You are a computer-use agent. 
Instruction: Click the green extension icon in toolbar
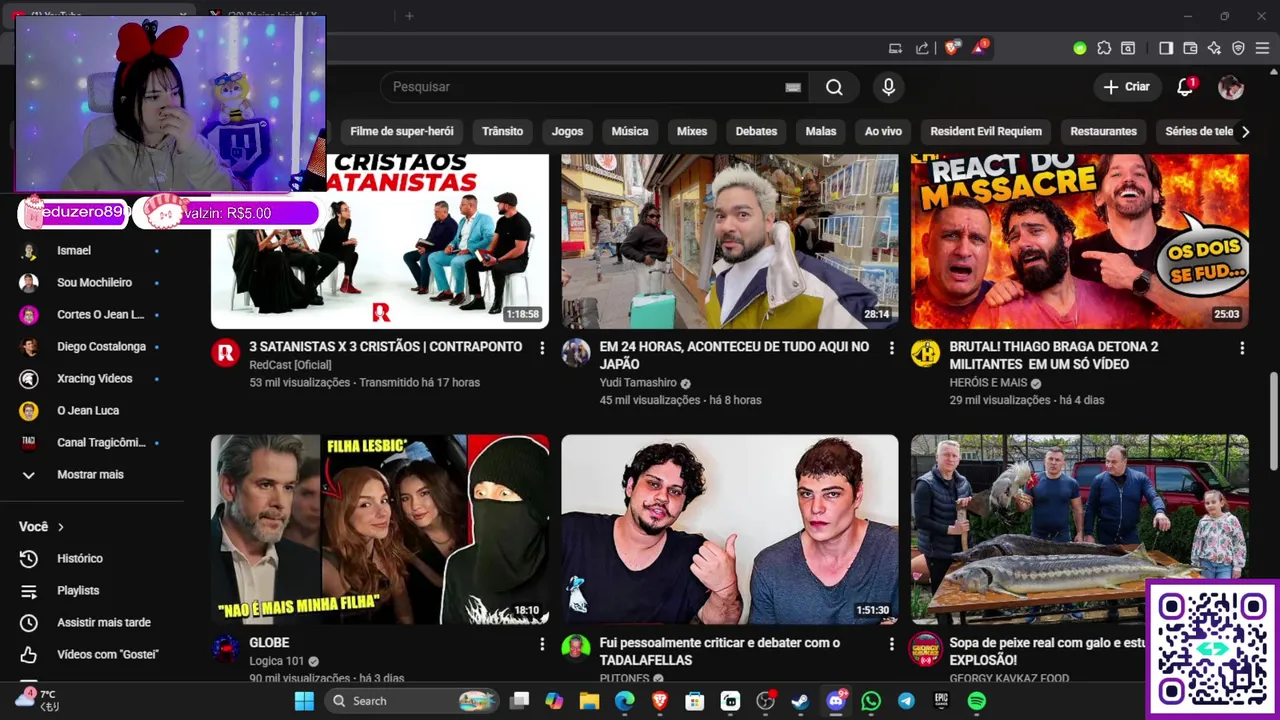click(1079, 48)
